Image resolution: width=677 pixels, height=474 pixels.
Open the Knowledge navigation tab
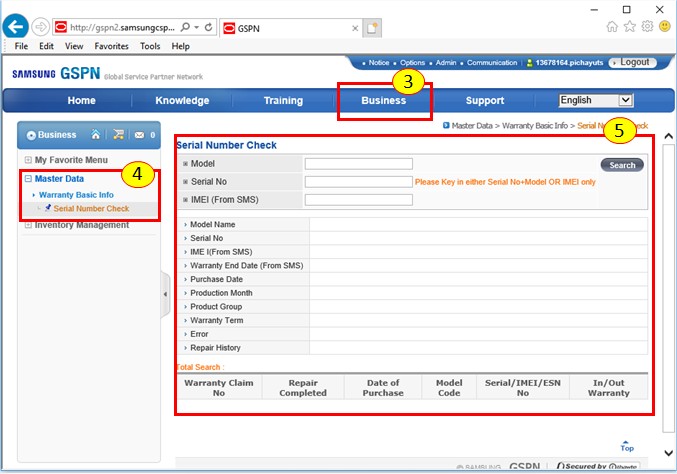coord(182,101)
